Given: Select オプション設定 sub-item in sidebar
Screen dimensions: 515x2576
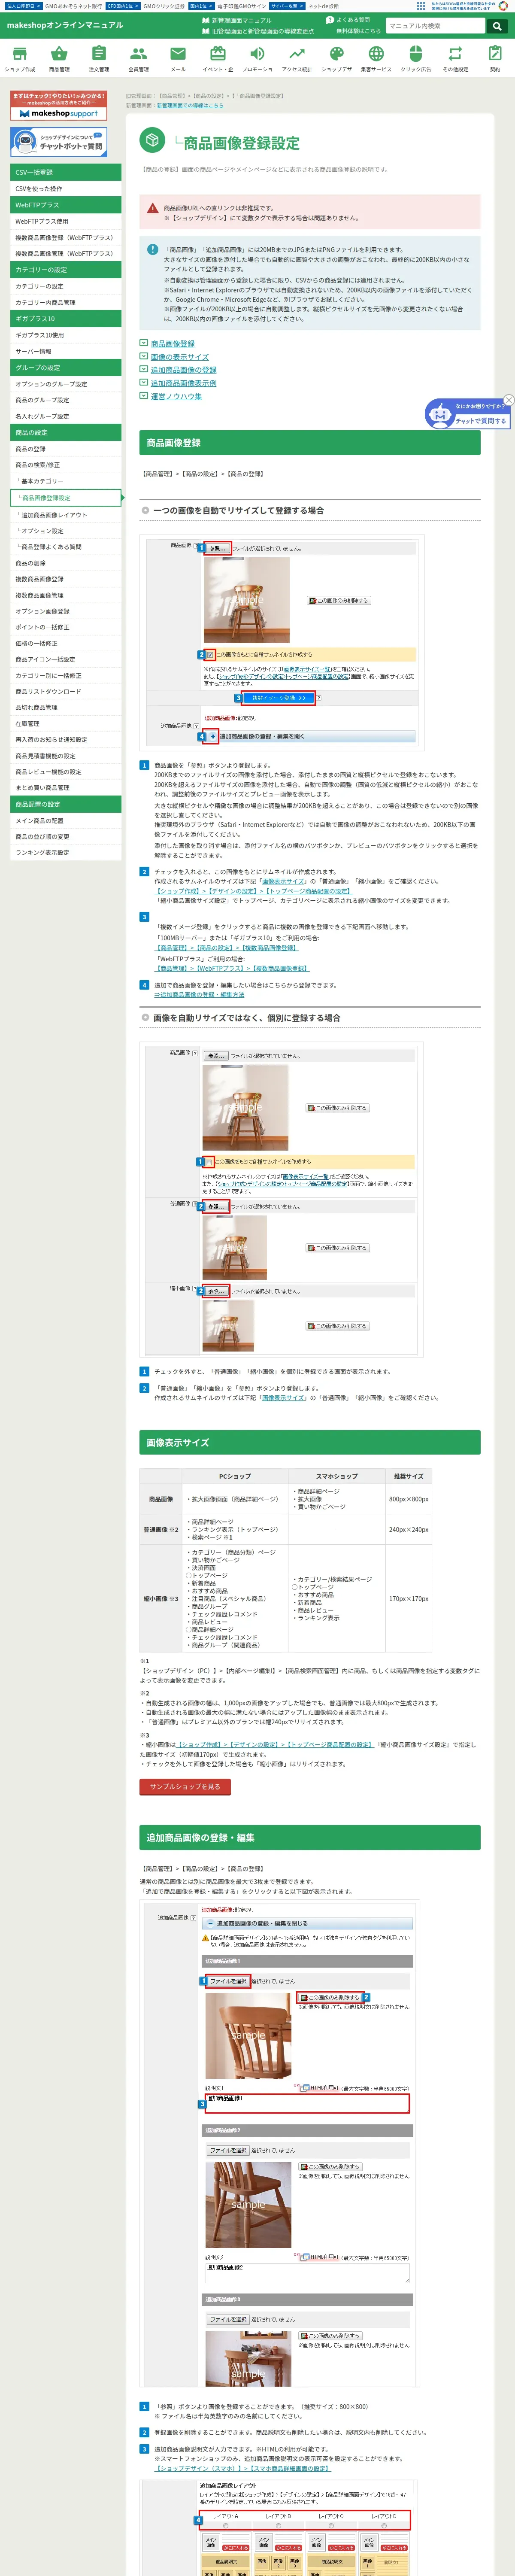Looking at the screenshot, I should (x=66, y=531).
